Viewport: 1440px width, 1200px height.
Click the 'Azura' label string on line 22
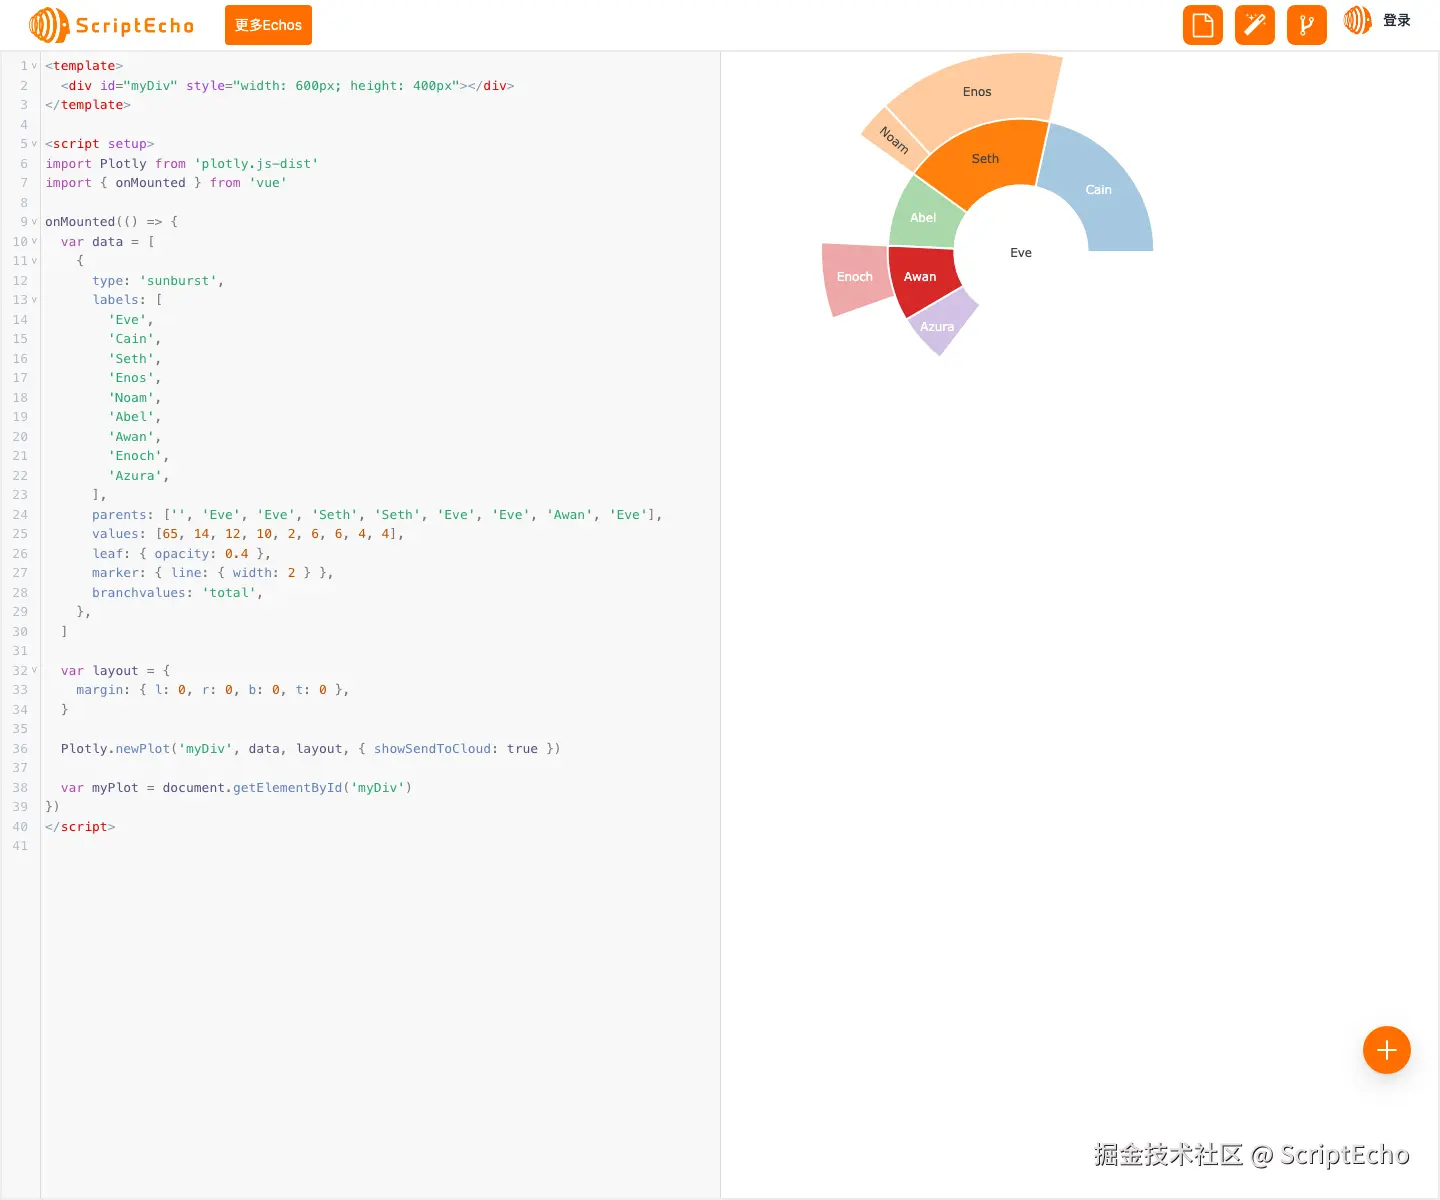(135, 476)
